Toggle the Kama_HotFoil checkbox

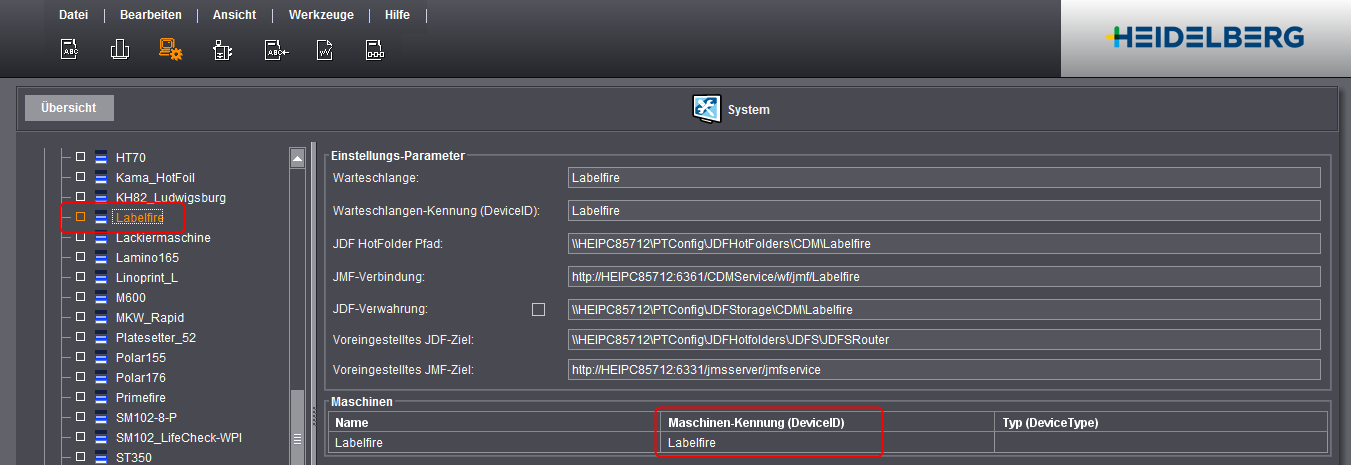81,178
